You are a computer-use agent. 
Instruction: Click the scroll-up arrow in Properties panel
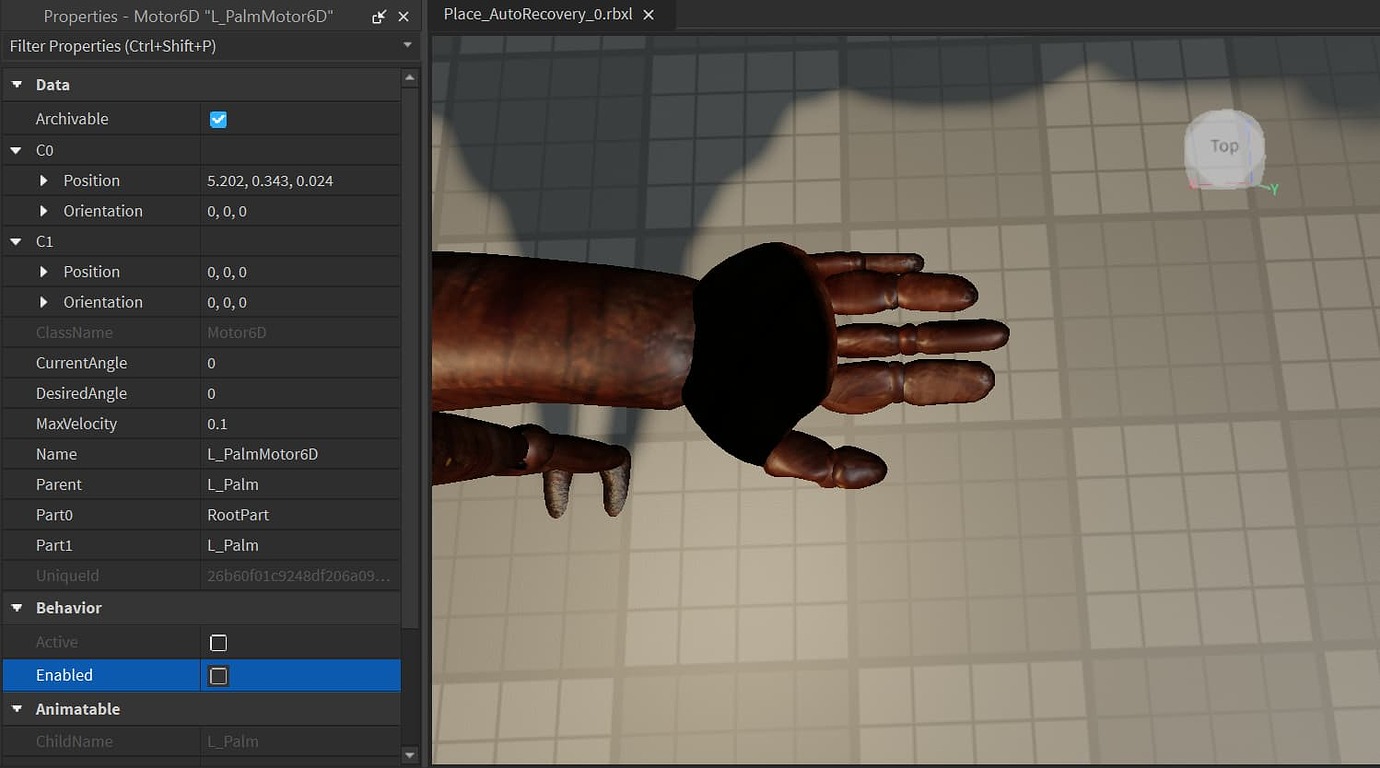(x=410, y=77)
